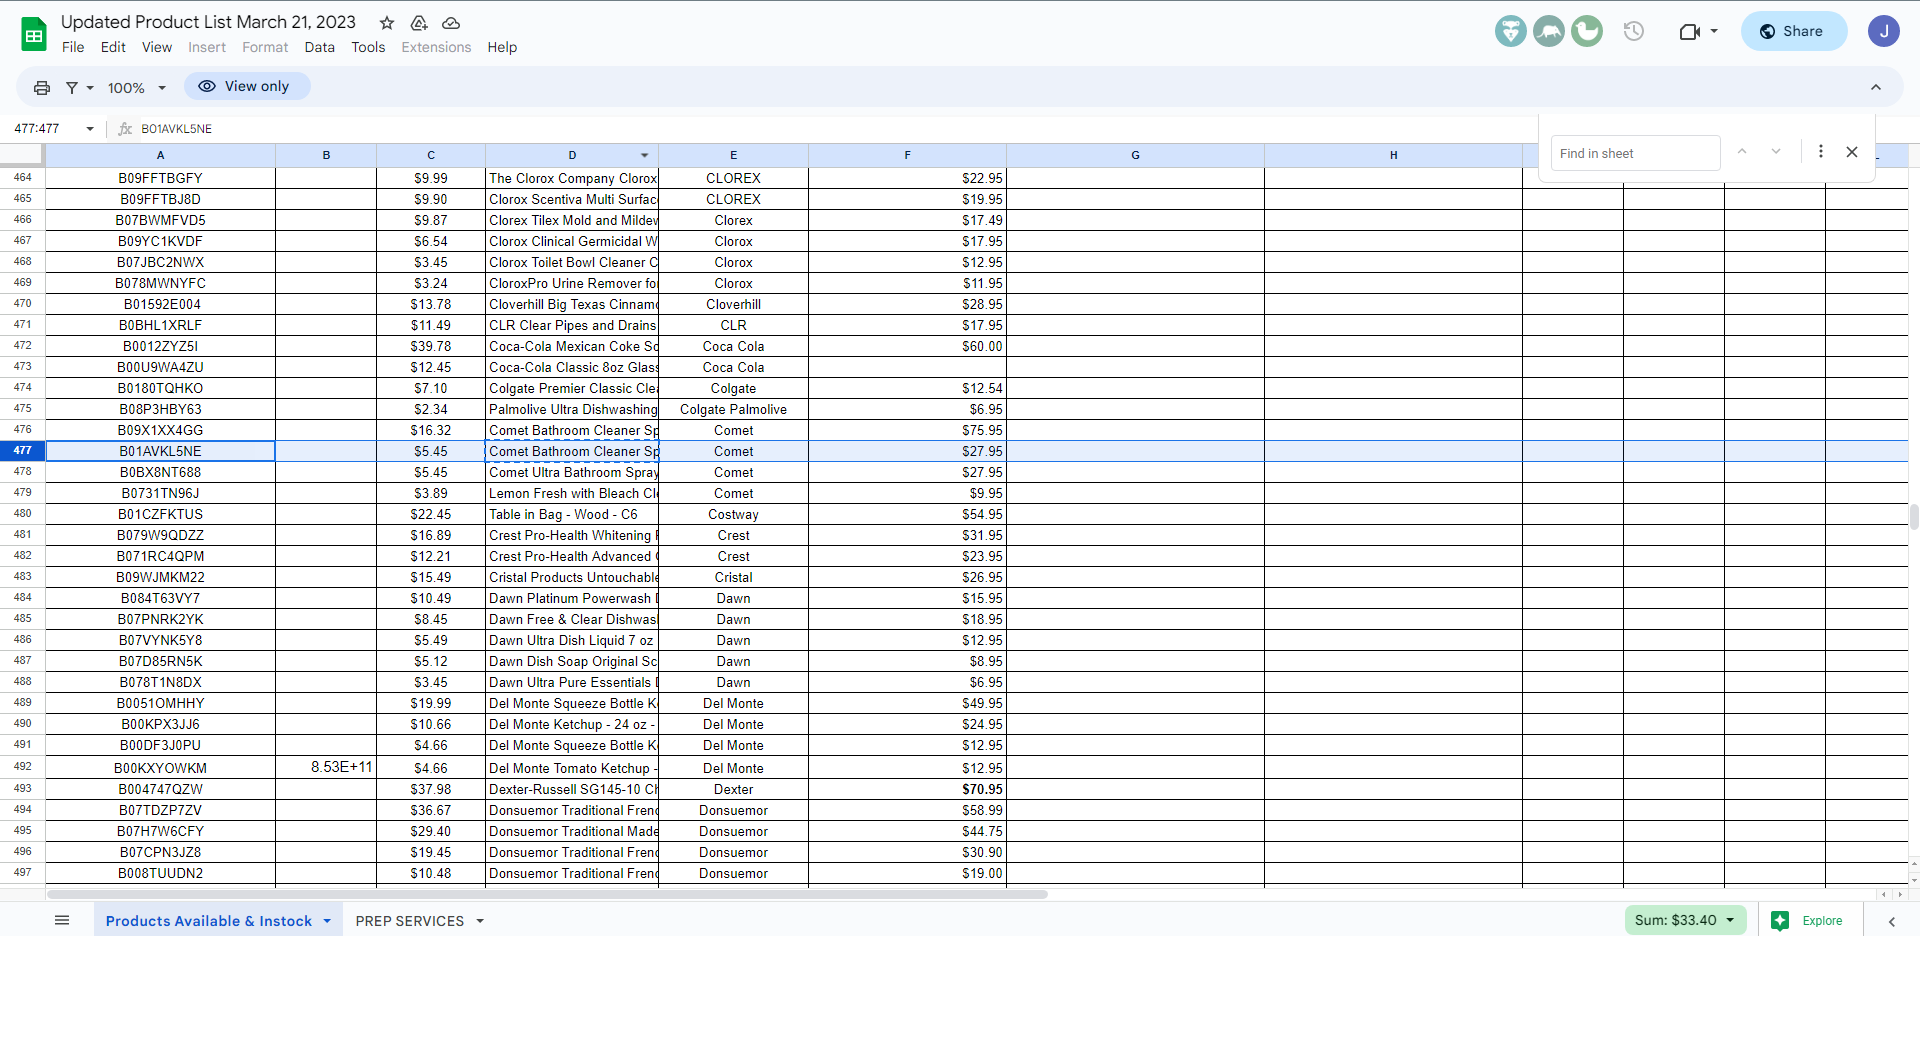Open the Google Sheets home icon
The width and height of the screenshot is (1922, 1042).
(x=34, y=34)
